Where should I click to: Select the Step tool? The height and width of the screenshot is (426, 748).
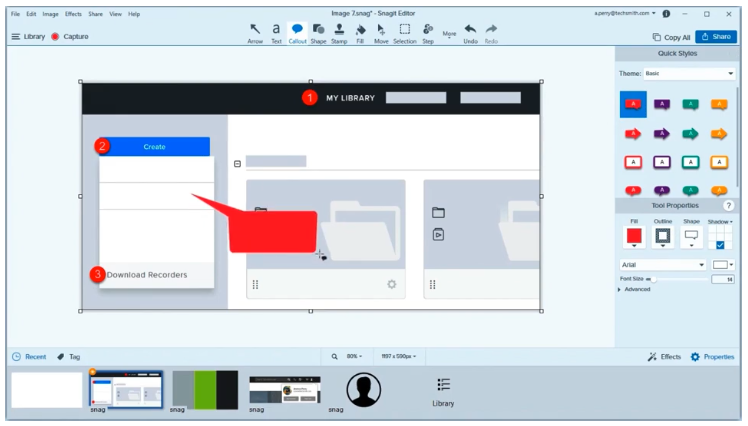[x=428, y=32]
